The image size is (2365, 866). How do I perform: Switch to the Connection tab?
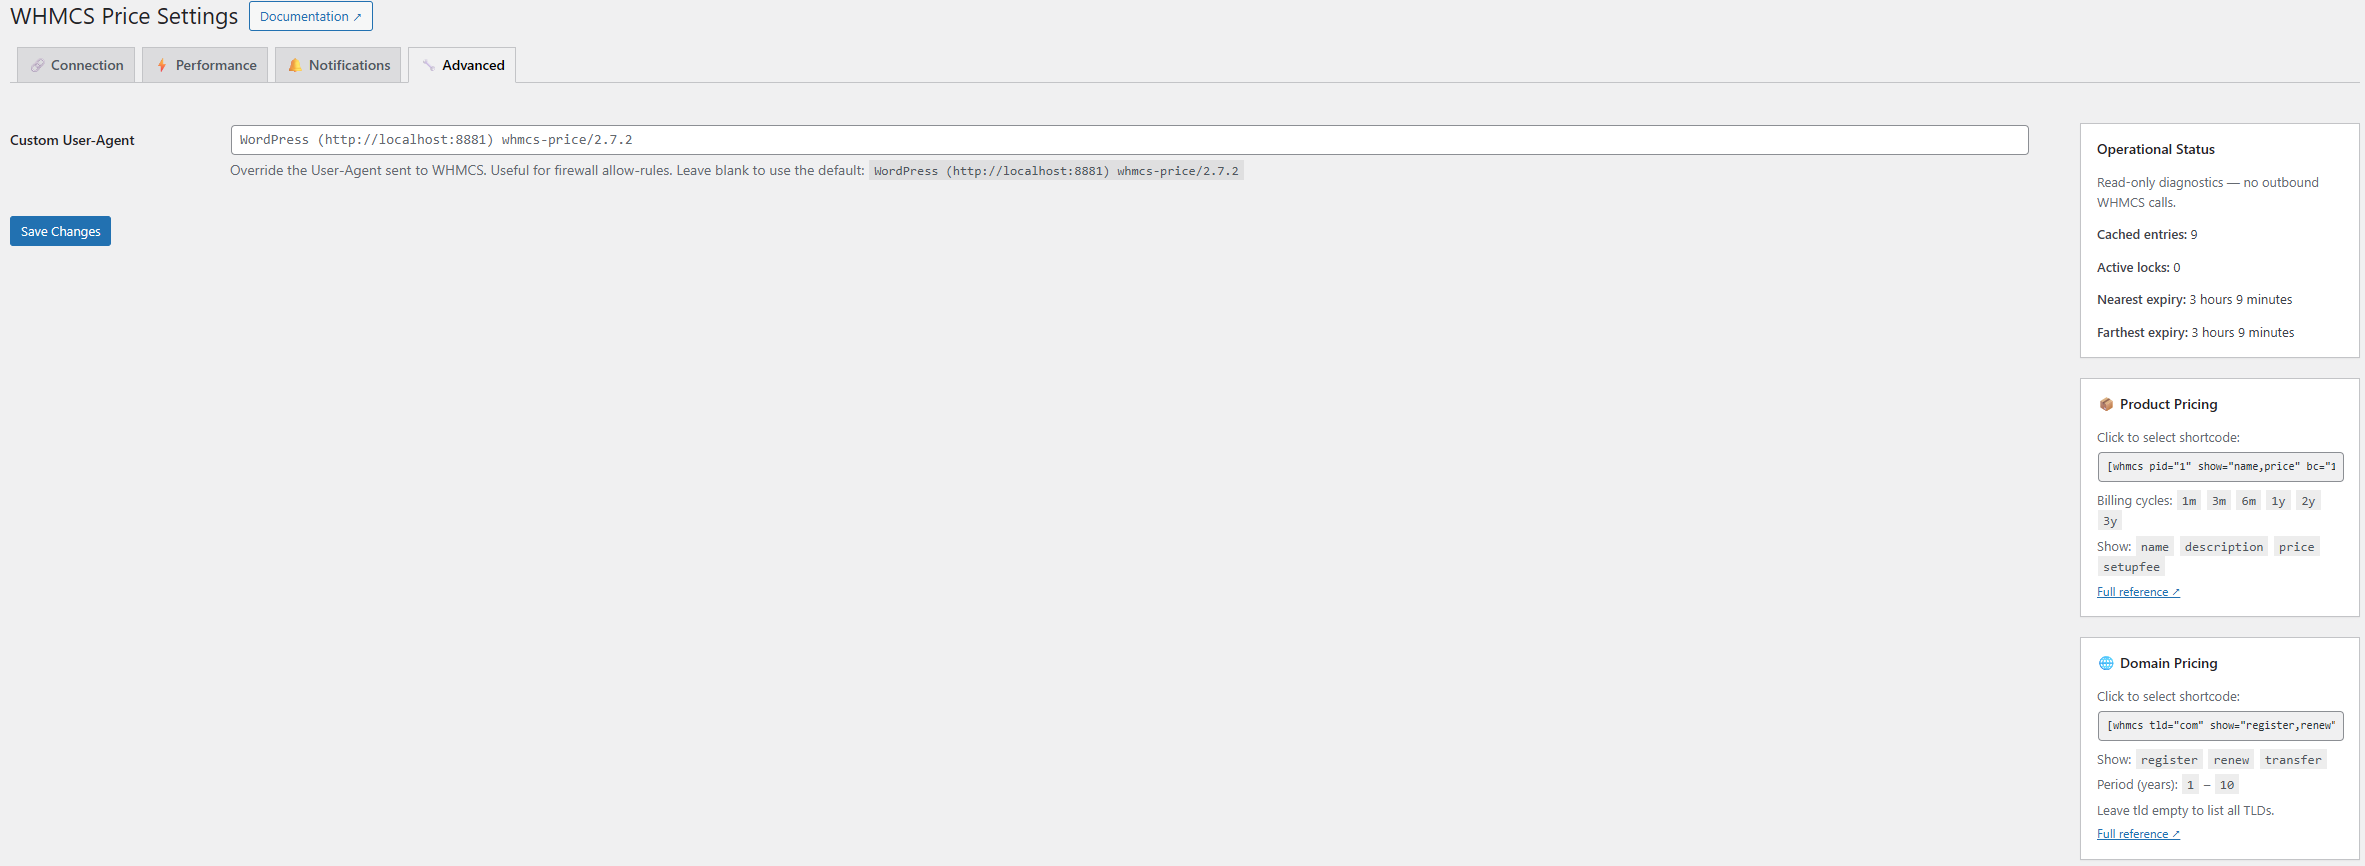click(76, 65)
